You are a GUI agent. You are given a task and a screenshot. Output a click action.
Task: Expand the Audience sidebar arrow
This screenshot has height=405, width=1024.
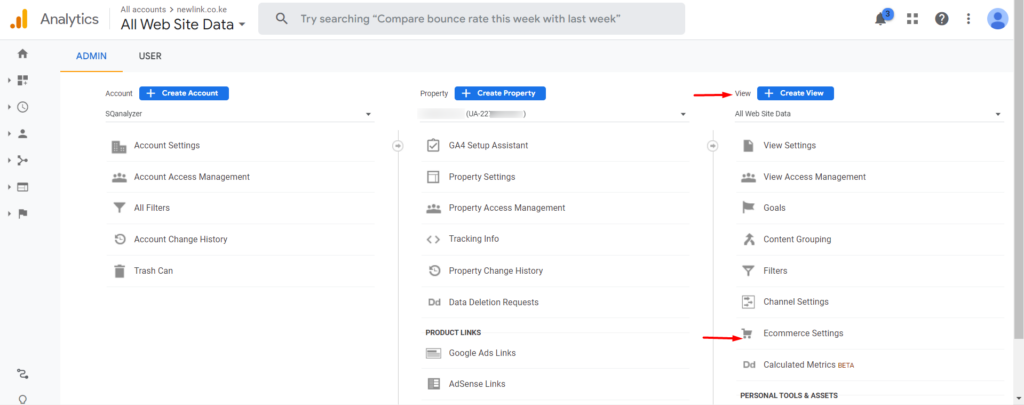9,134
